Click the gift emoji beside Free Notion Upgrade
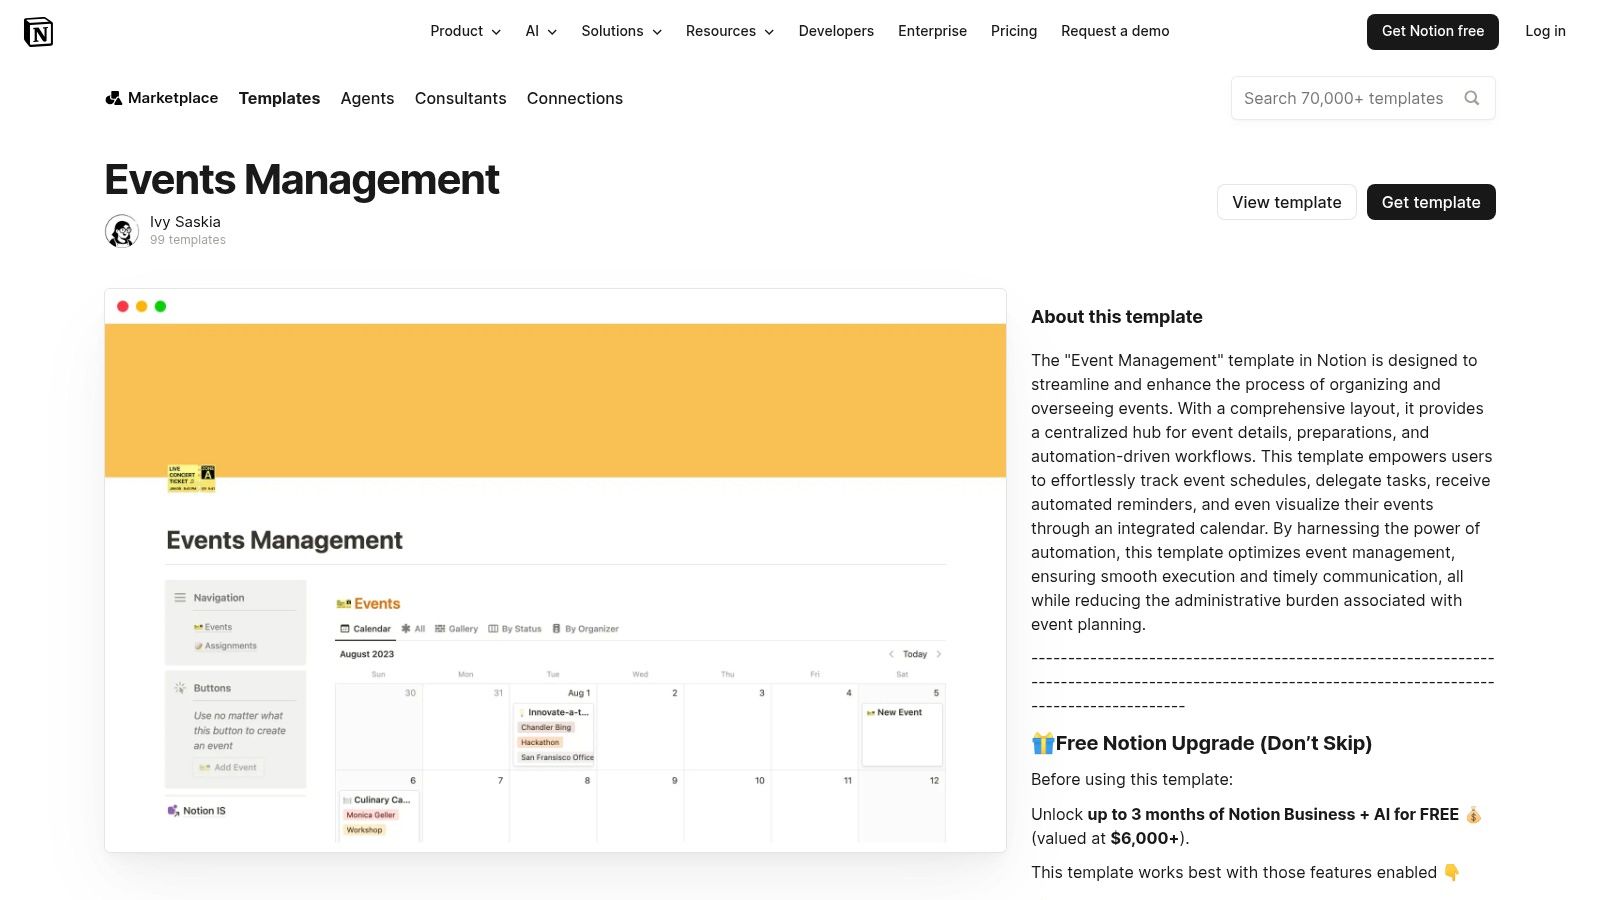Image resolution: width=1600 pixels, height=900 pixels. [x=1043, y=743]
